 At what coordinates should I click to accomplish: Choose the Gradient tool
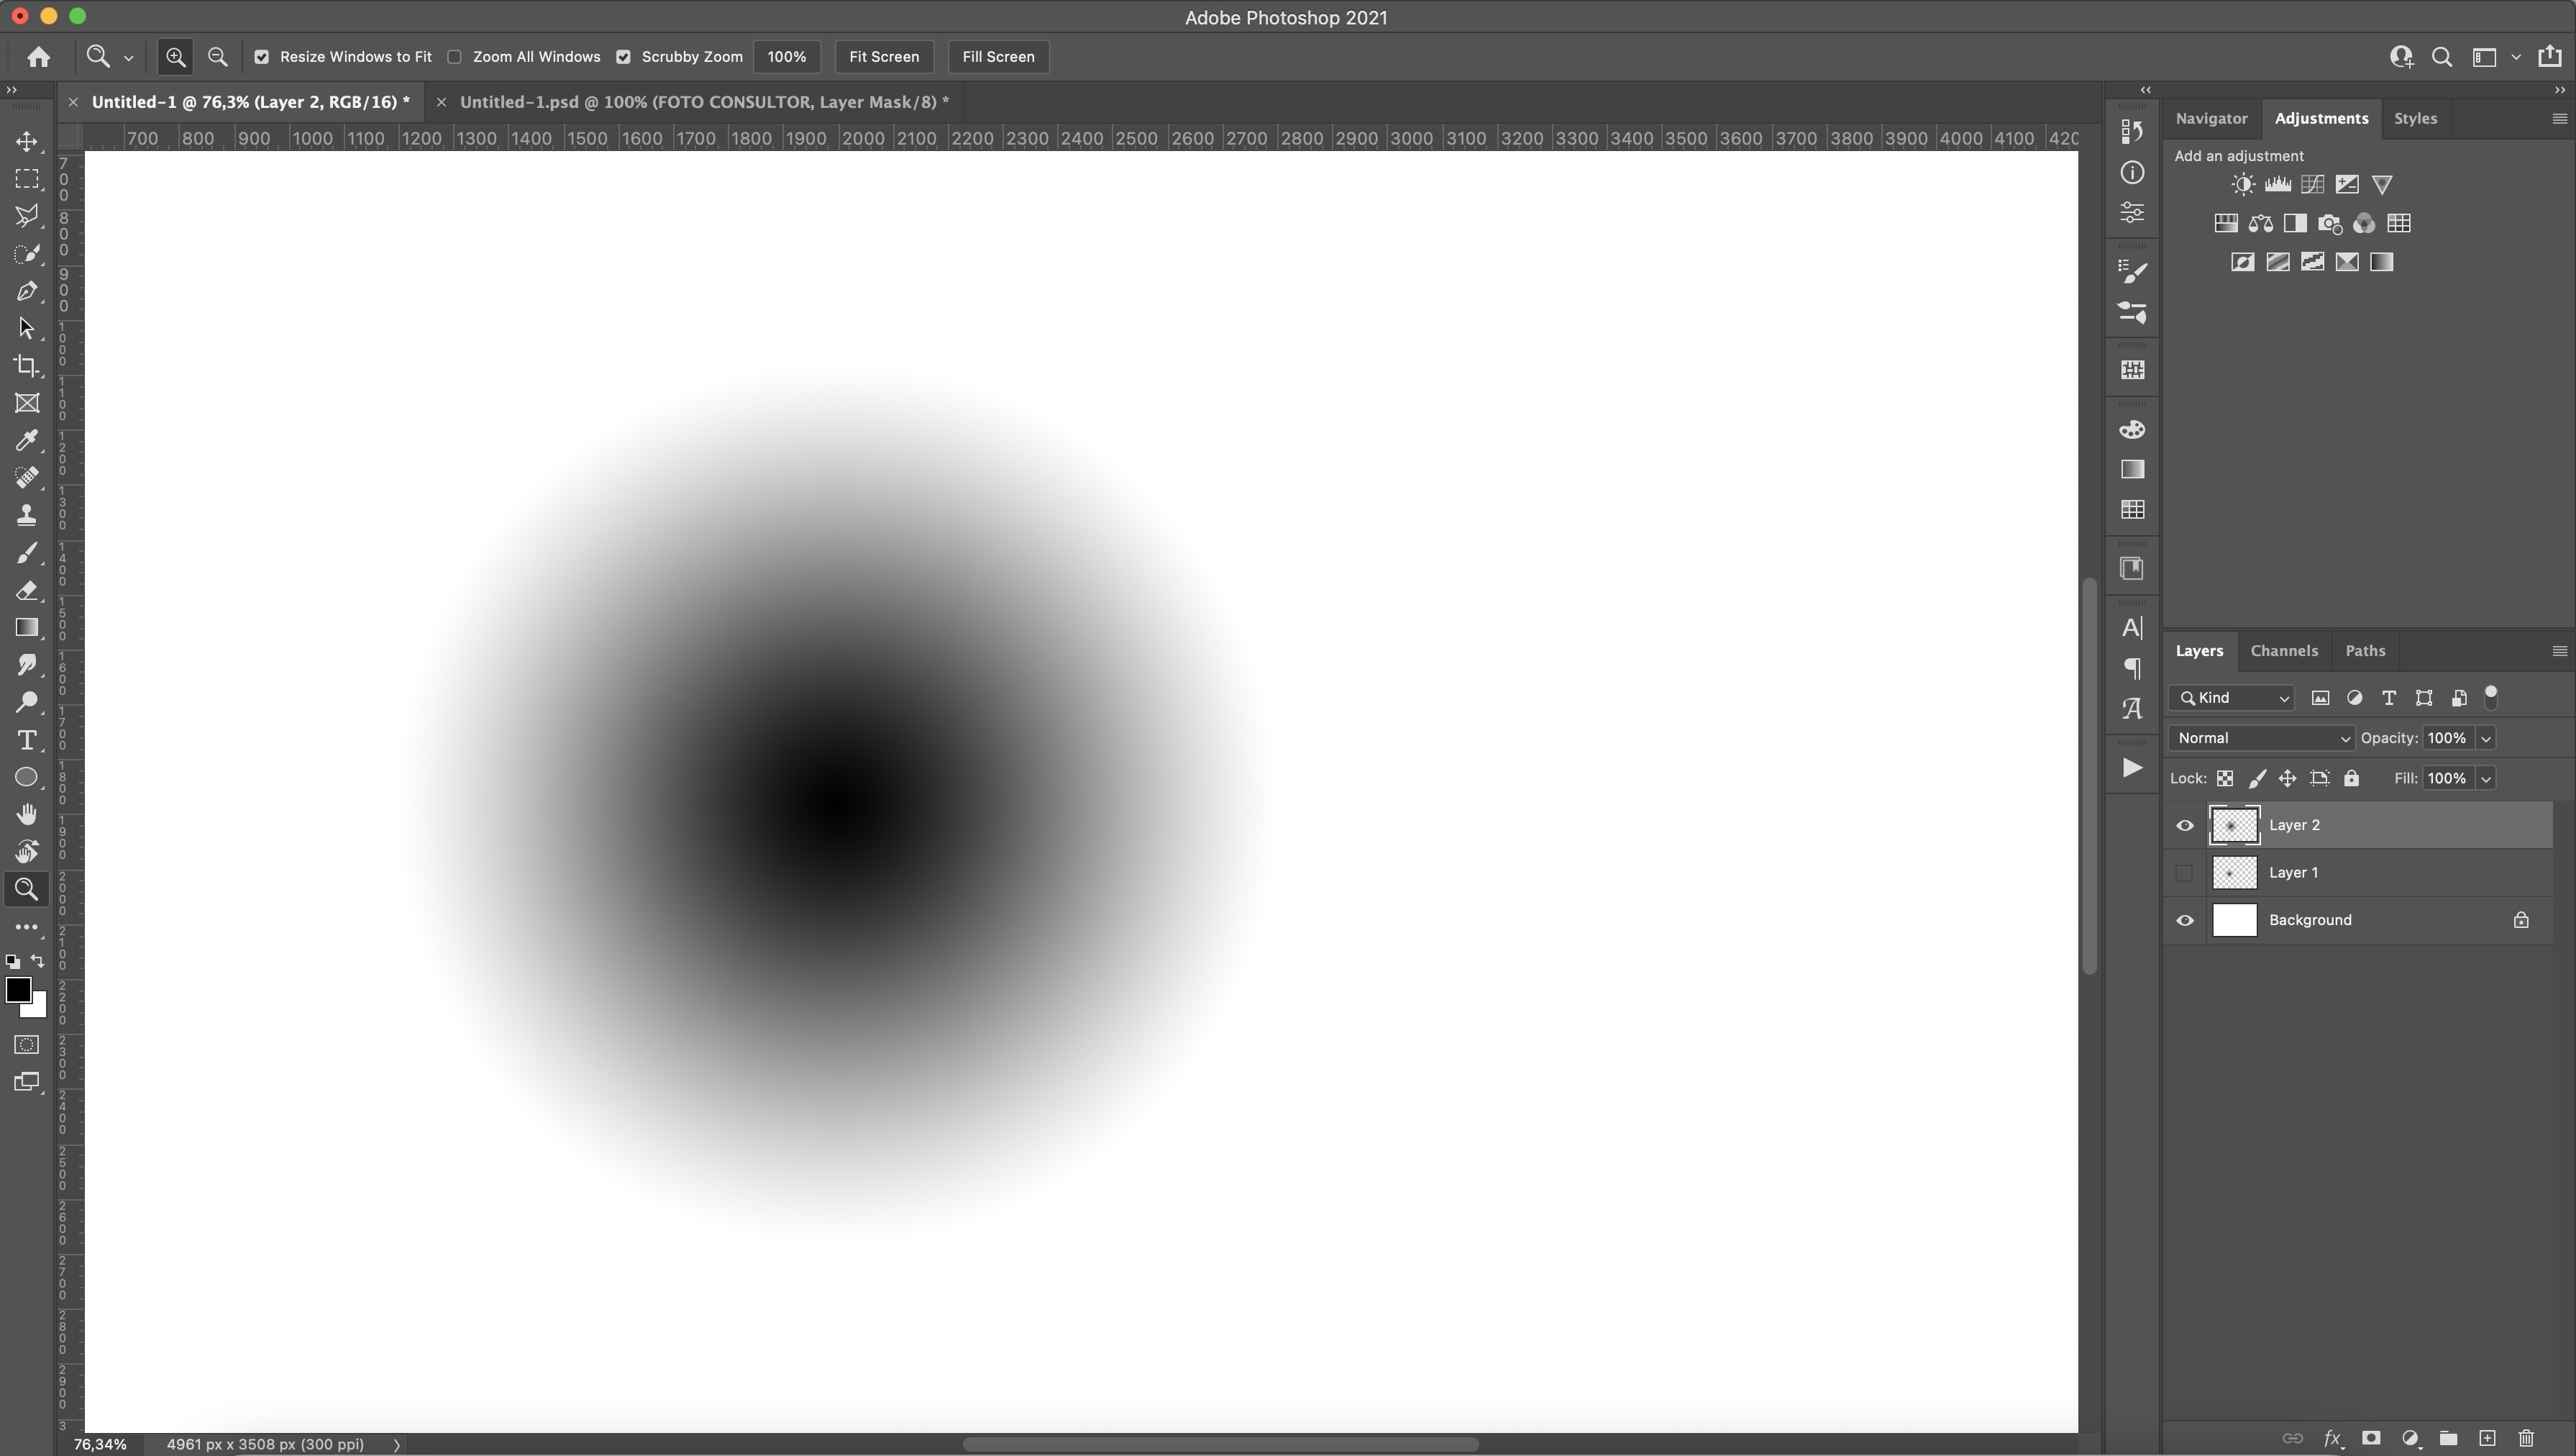27,628
